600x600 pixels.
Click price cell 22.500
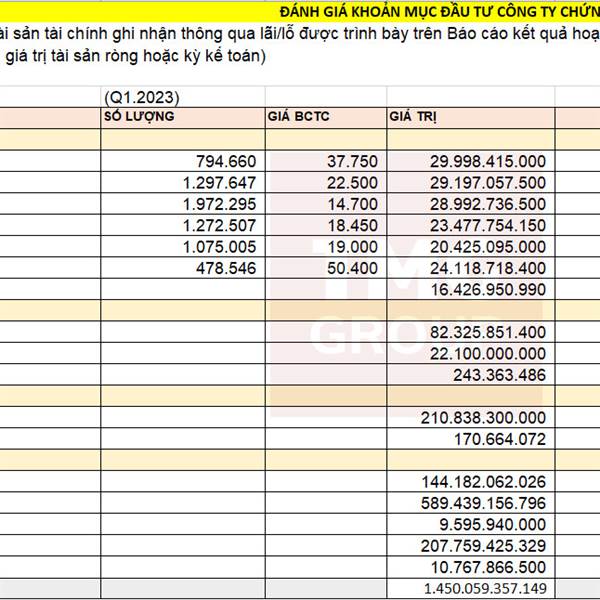(x=326, y=183)
